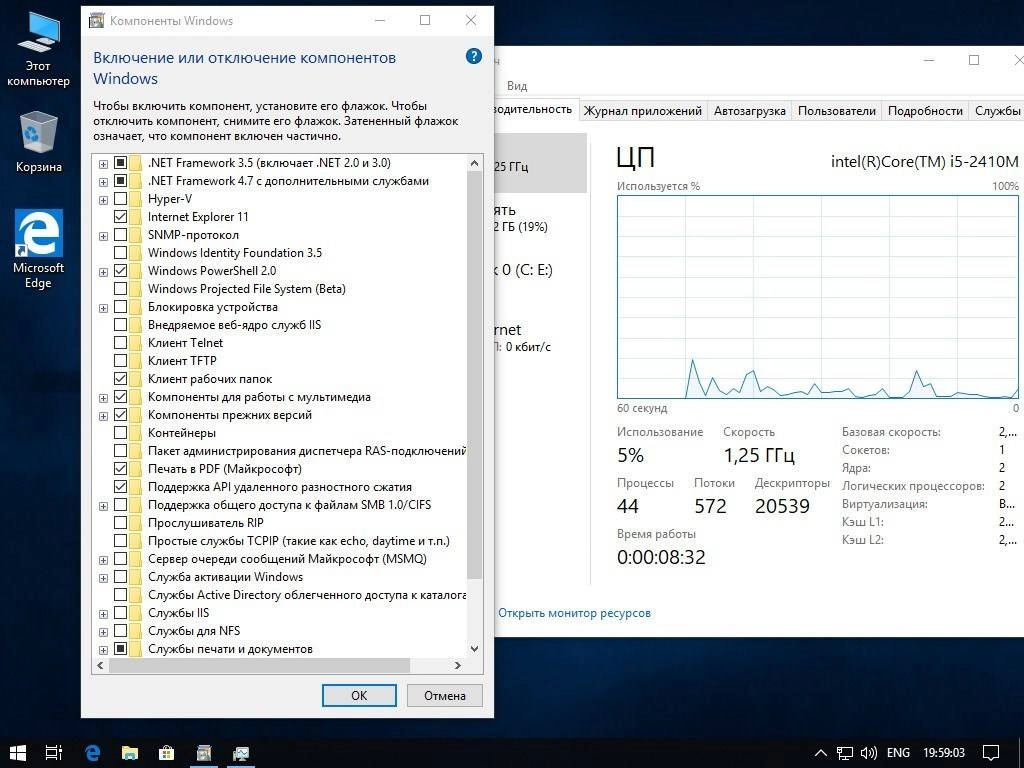Show hidden tray icons chevron
This screenshot has height=768, width=1024.
point(822,753)
